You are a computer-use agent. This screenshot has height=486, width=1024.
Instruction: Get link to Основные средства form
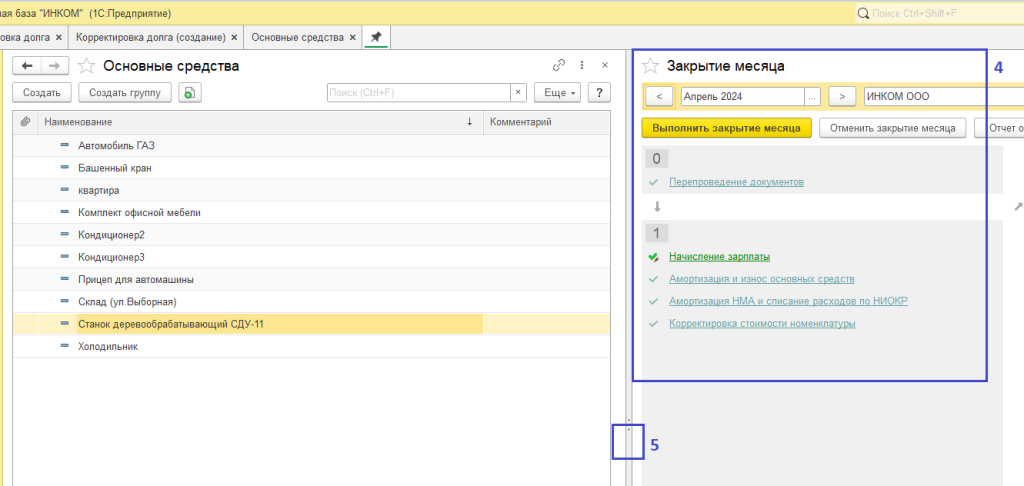click(559, 65)
